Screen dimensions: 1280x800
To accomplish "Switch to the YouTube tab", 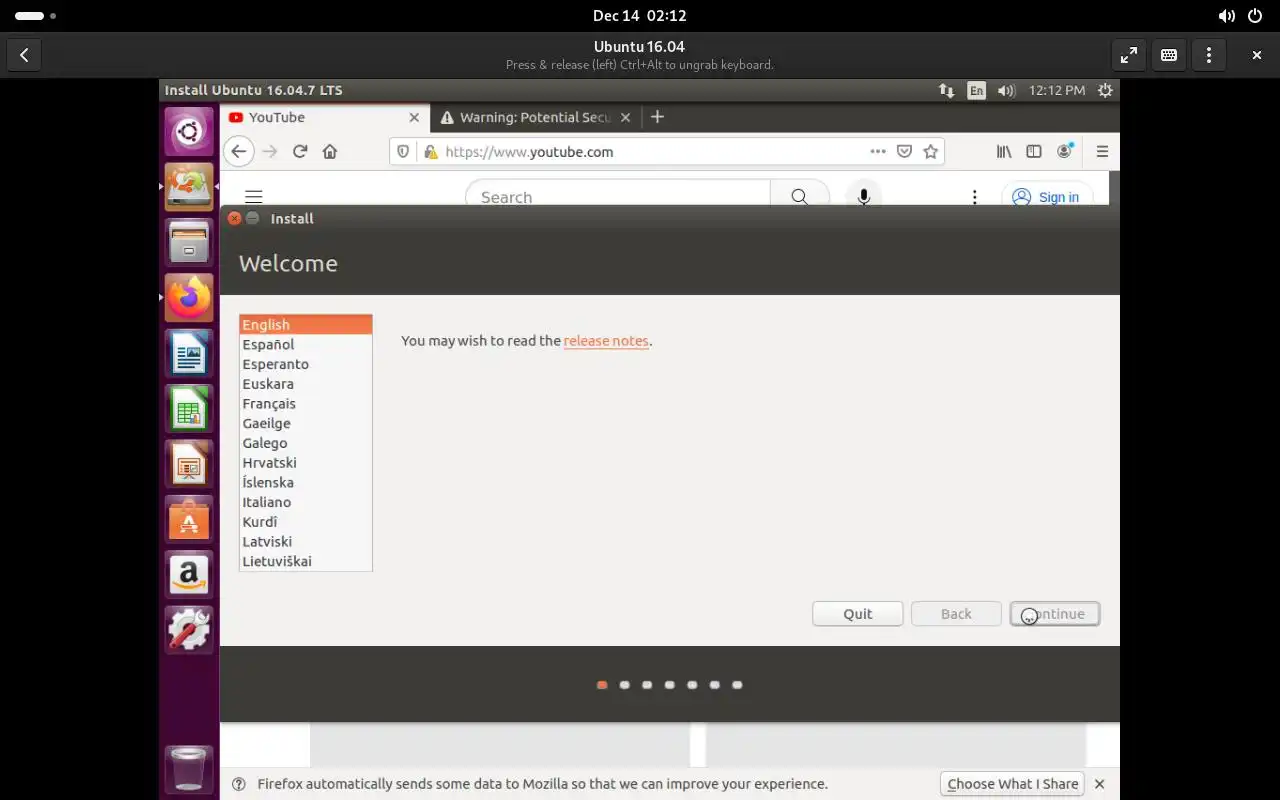I will pyautogui.click(x=325, y=117).
